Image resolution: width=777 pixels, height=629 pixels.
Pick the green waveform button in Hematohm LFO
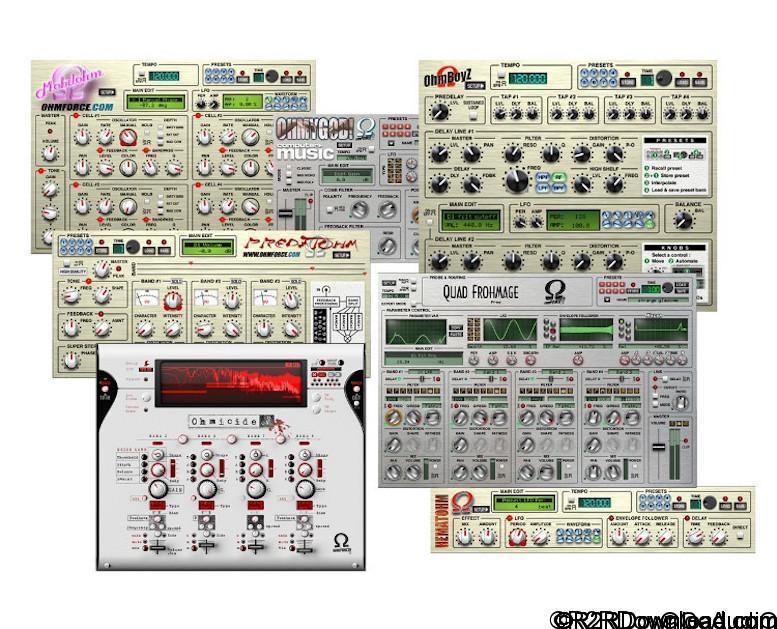(598, 540)
